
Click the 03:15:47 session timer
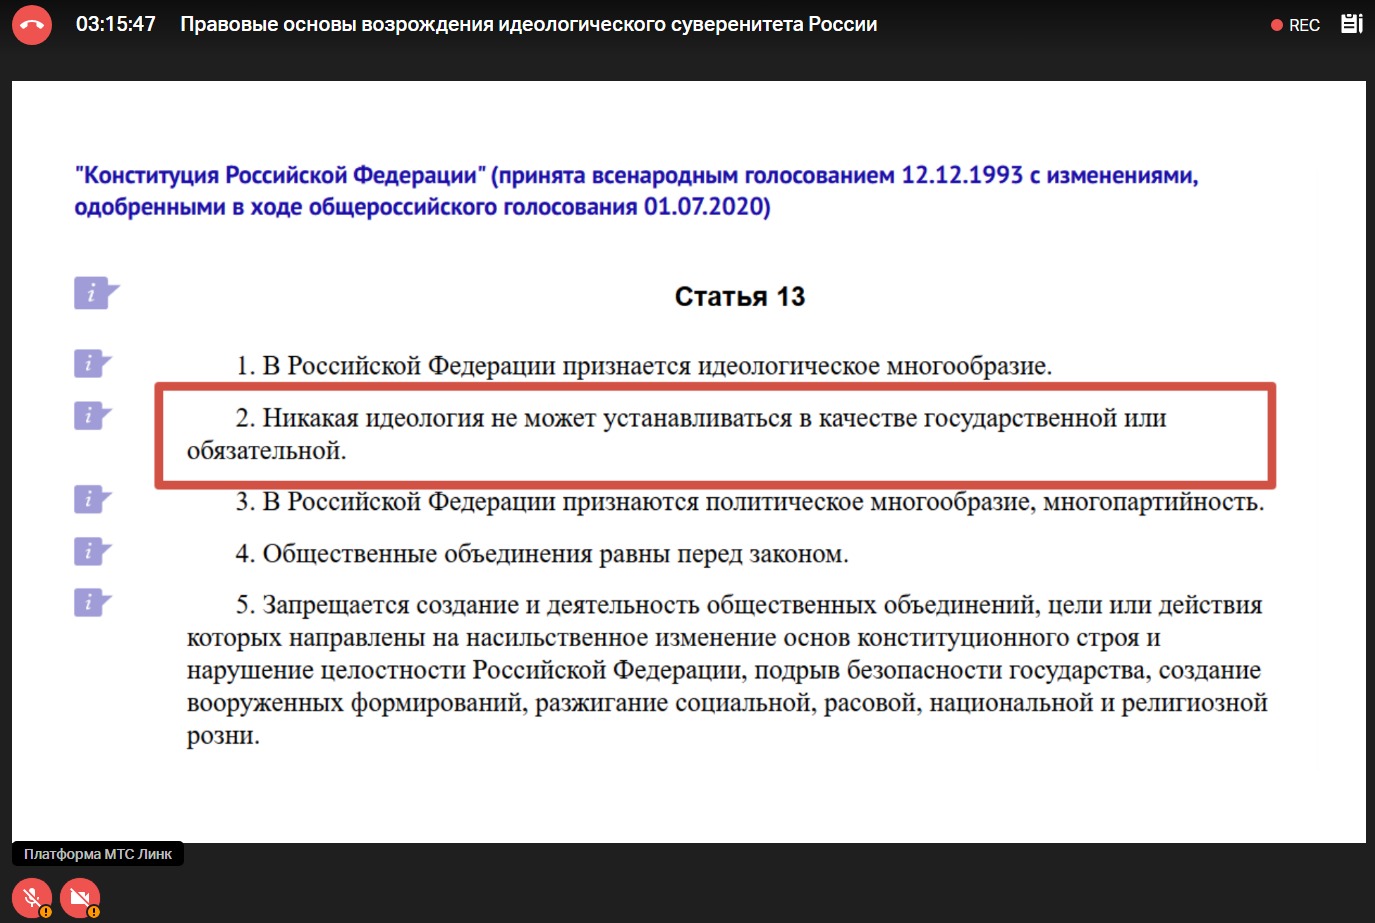(116, 25)
